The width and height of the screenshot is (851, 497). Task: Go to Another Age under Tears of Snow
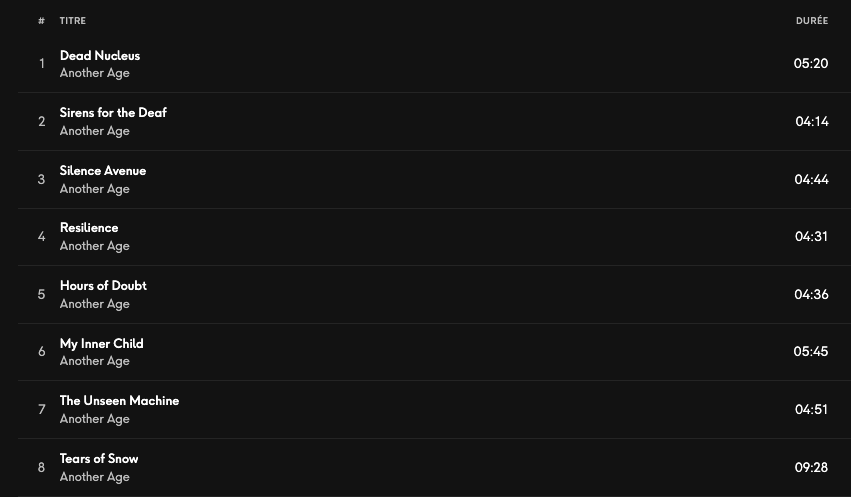tap(95, 477)
